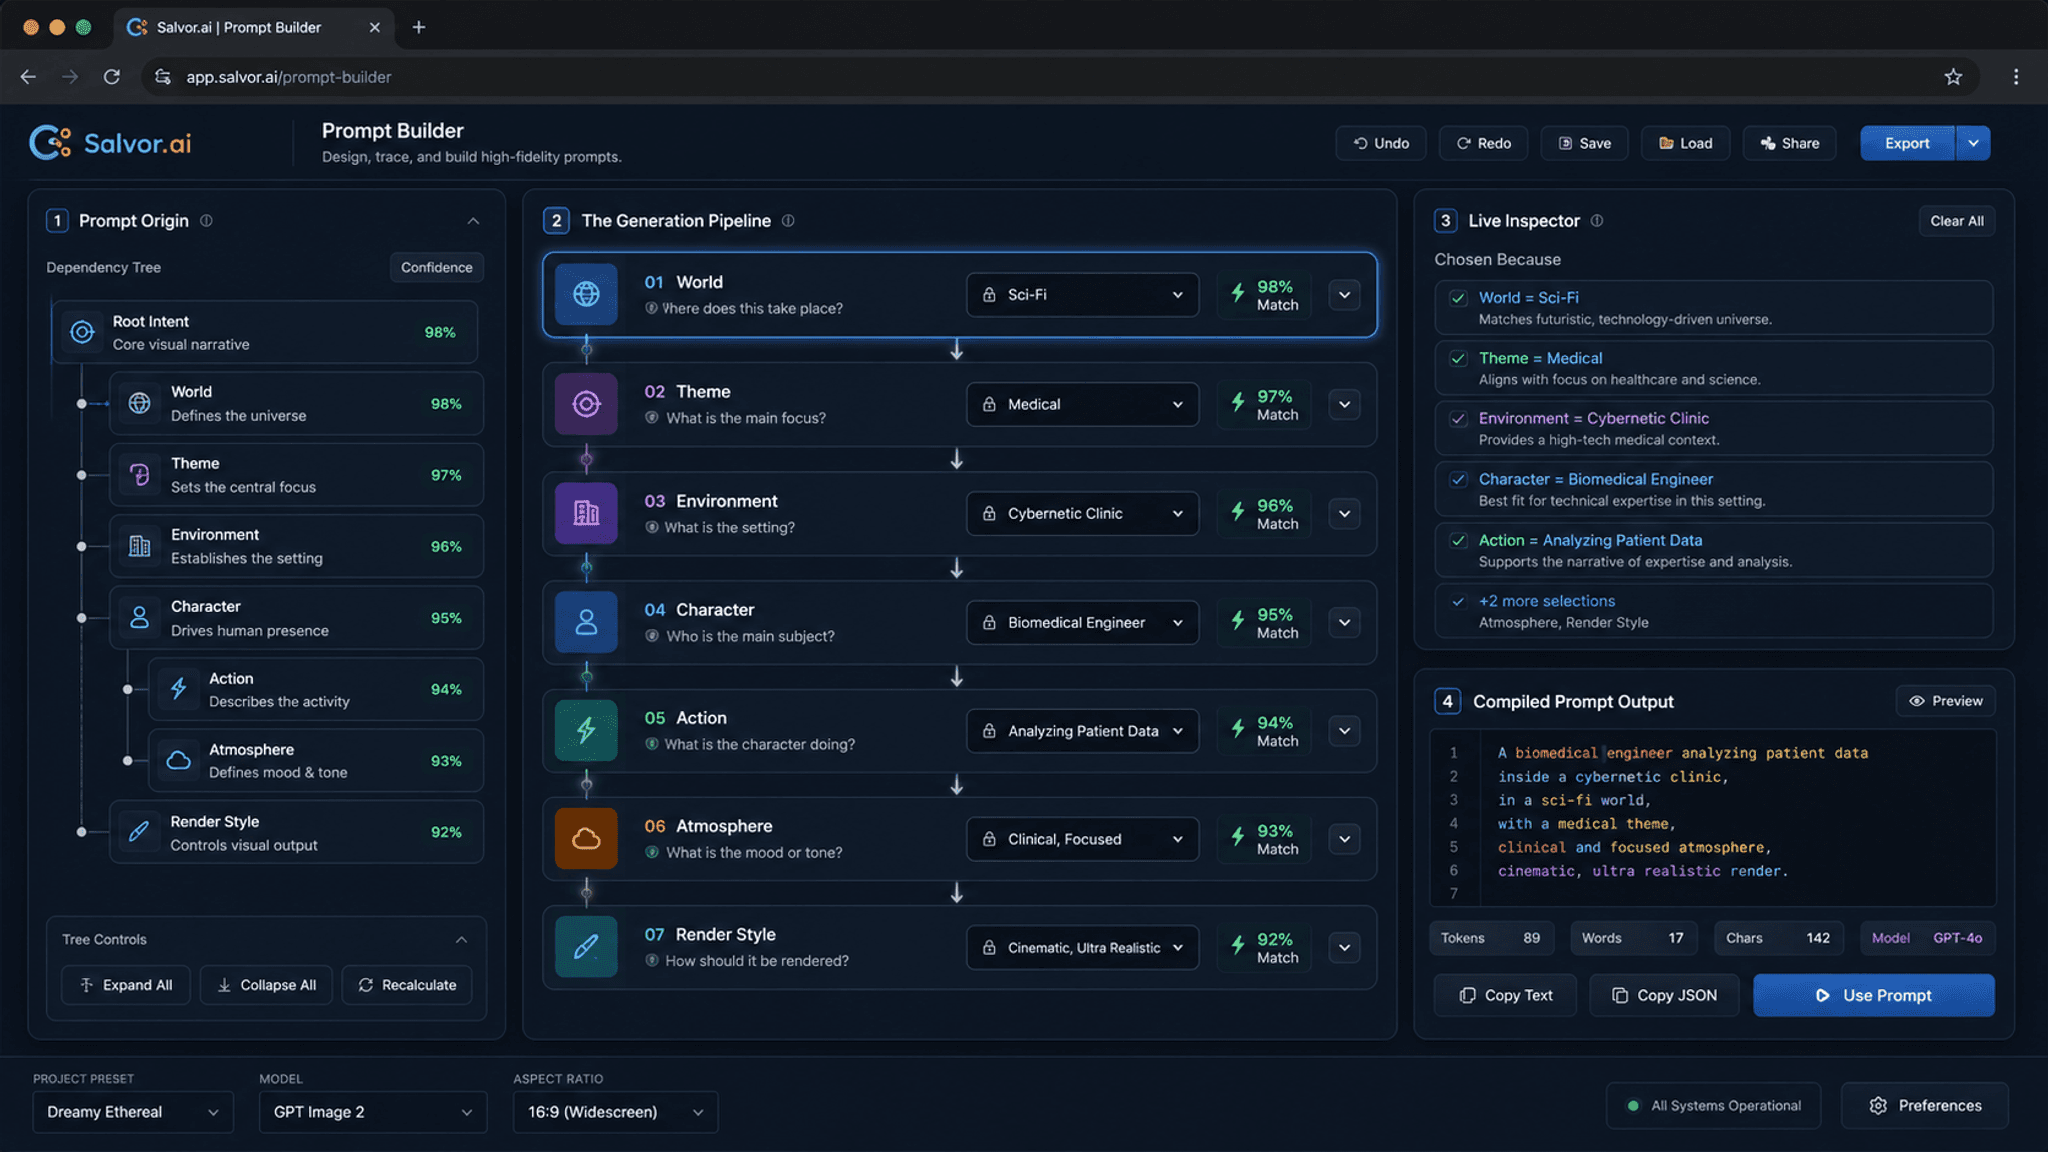
Task: Click the Use Prompt button
Action: click(x=1873, y=995)
